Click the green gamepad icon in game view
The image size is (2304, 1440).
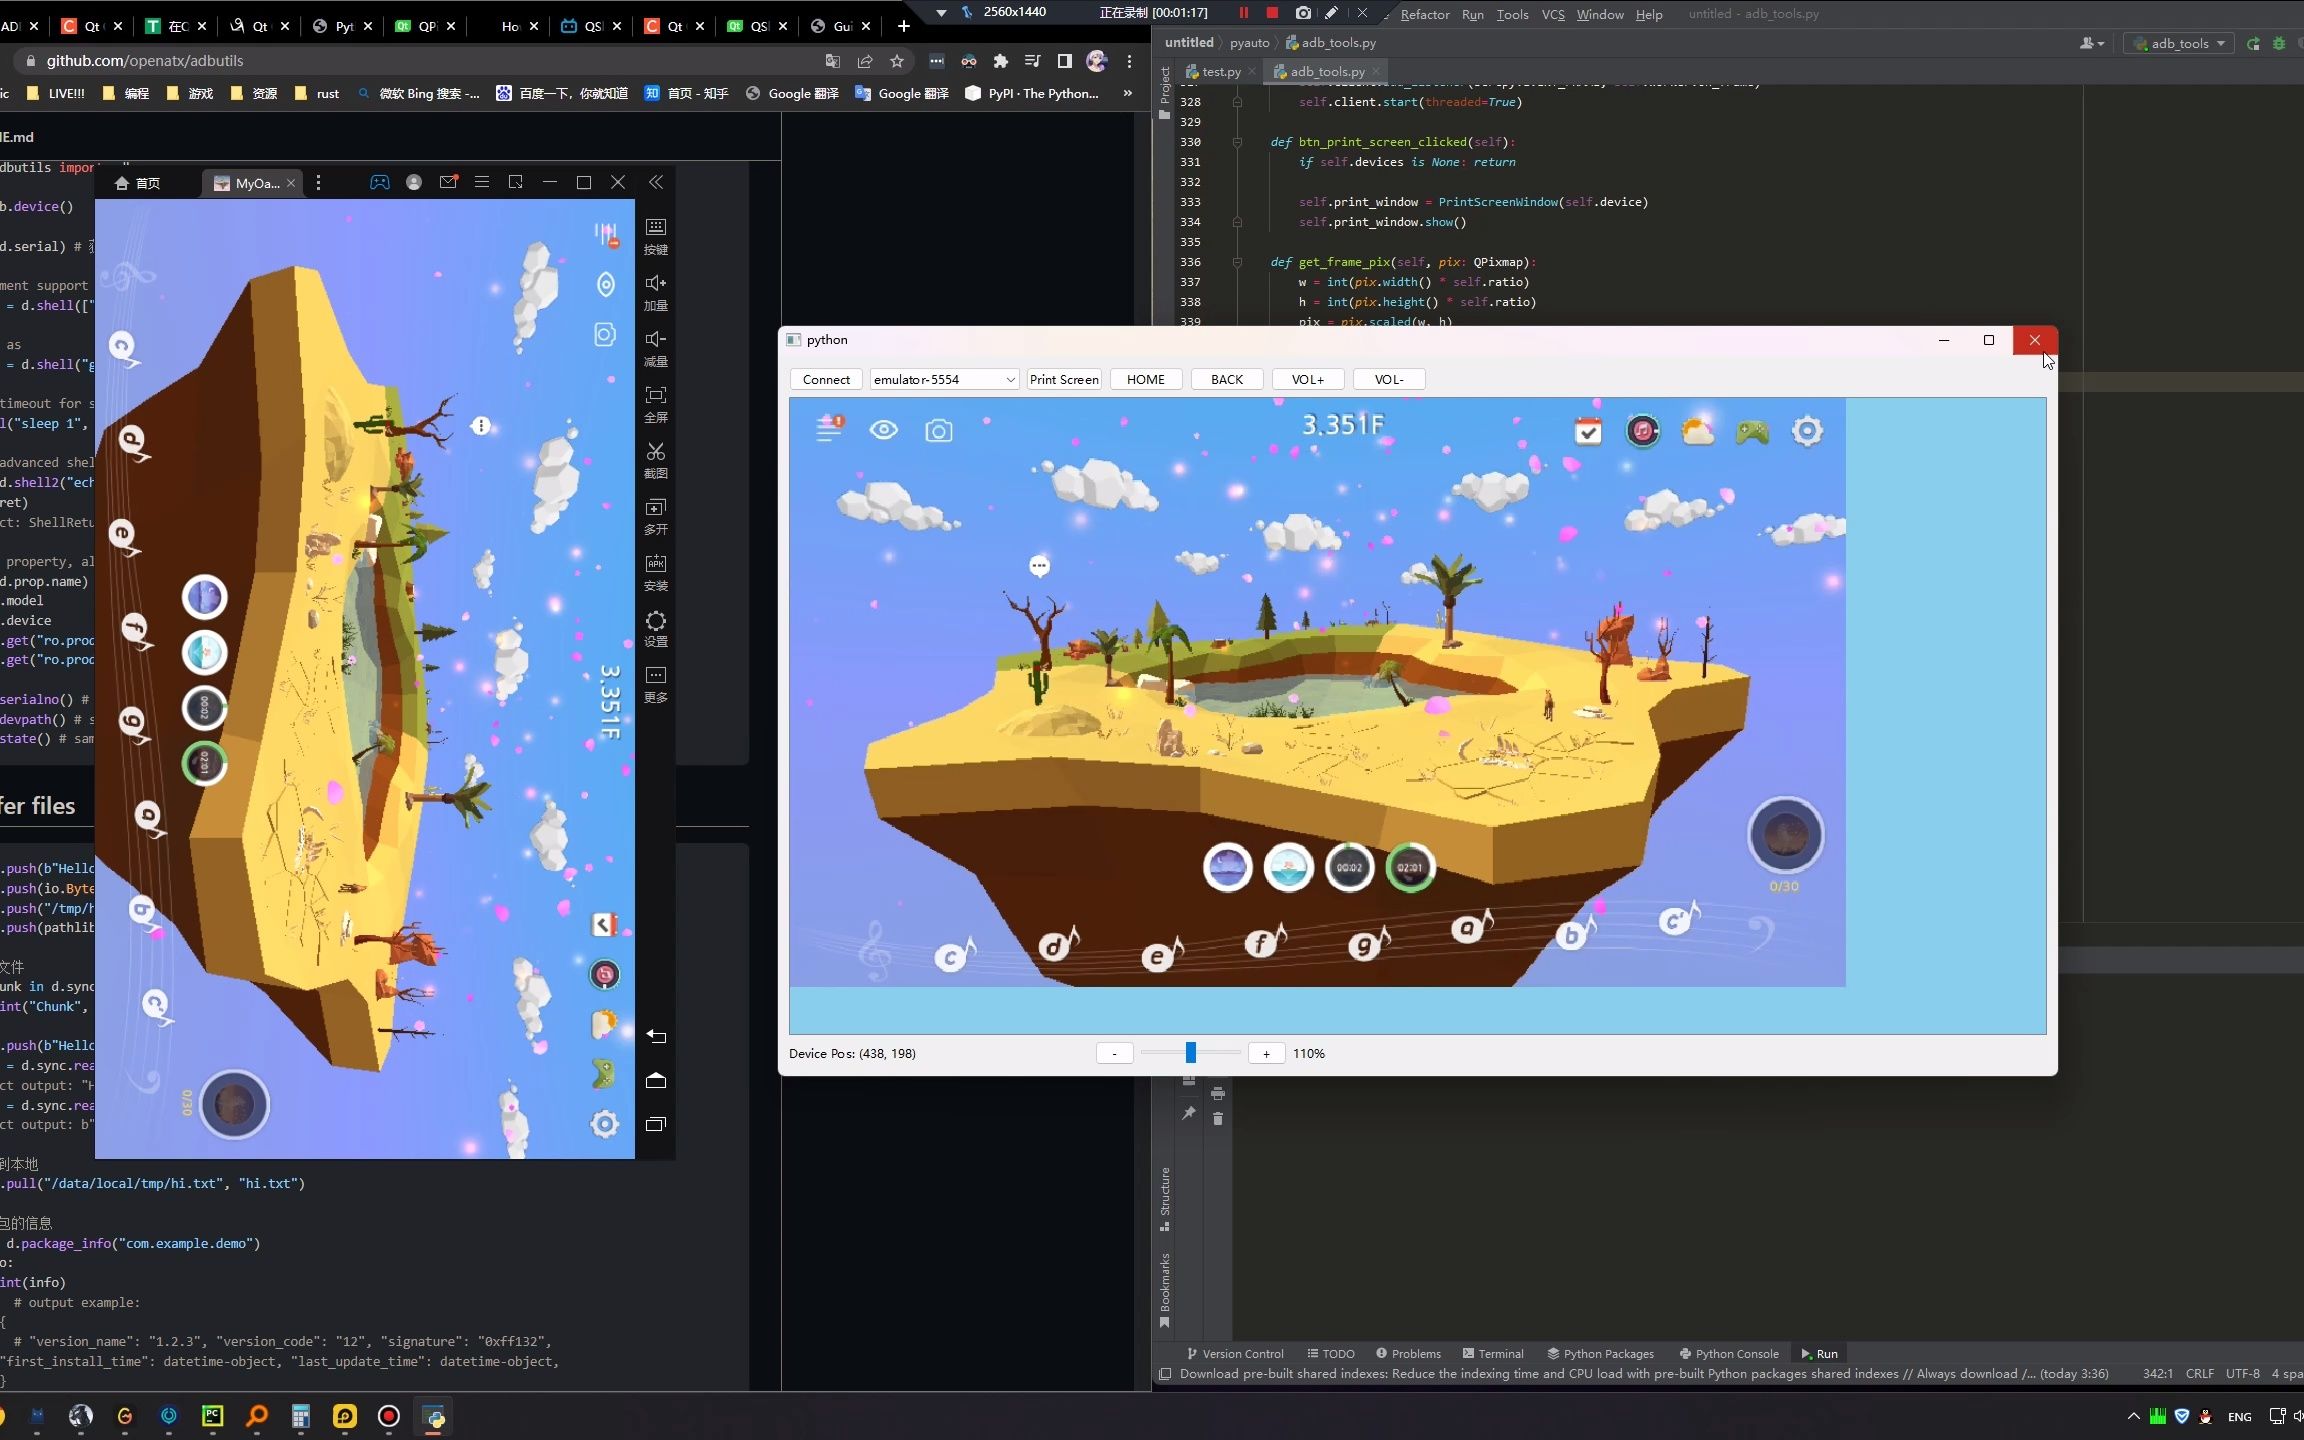pos(1752,432)
